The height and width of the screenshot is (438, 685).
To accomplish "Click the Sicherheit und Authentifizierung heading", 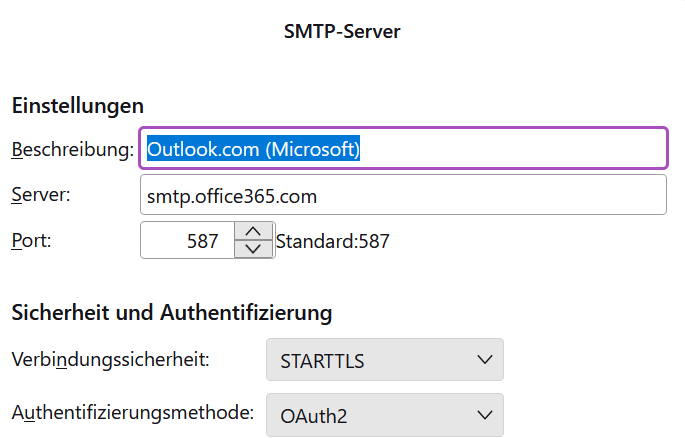I will [171, 312].
